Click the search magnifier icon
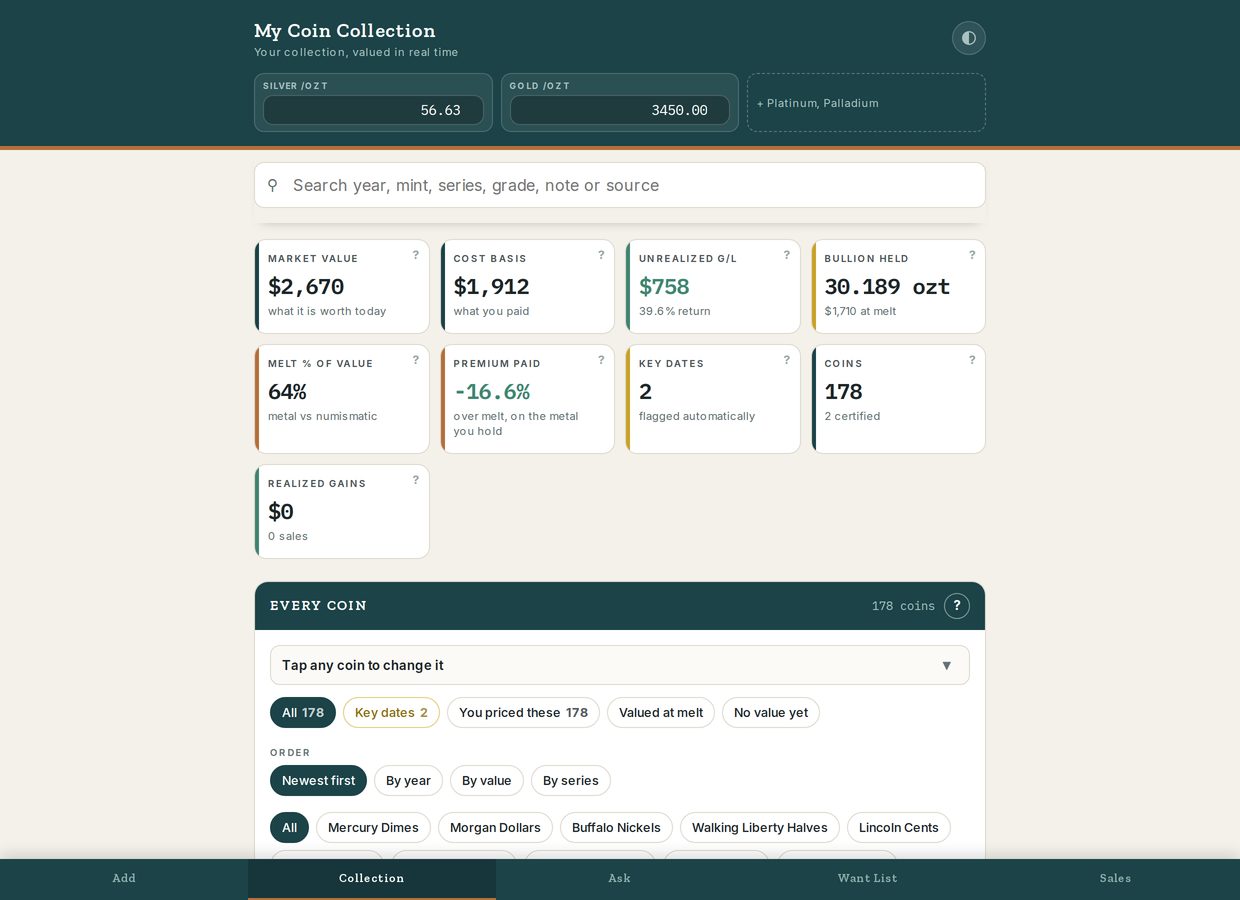 click(272, 185)
